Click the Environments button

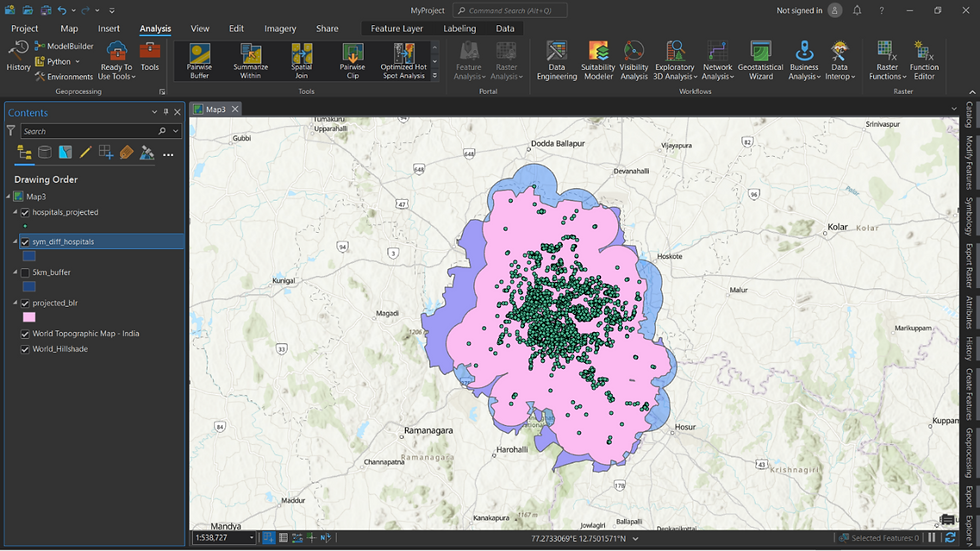click(64, 77)
